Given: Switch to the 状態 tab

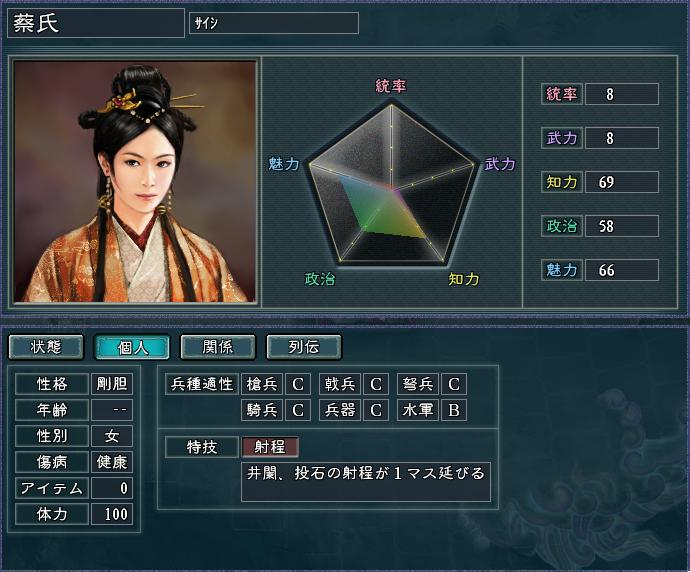Looking at the screenshot, I should [x=46, y=347].
